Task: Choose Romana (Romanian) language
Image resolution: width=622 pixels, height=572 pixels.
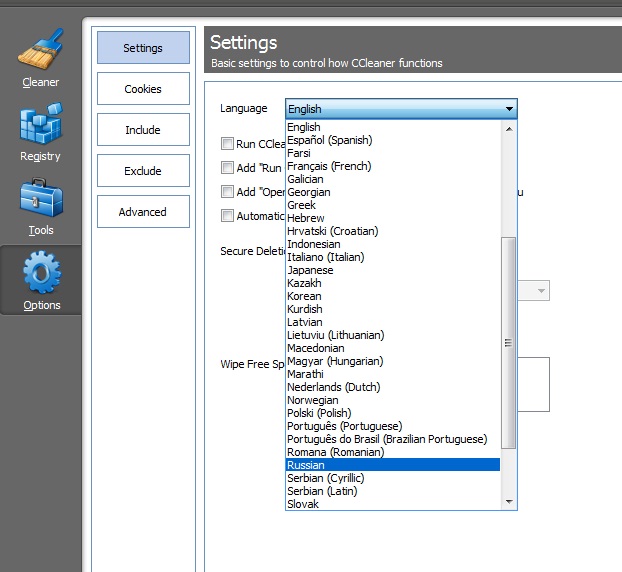Action: [393, 452]
